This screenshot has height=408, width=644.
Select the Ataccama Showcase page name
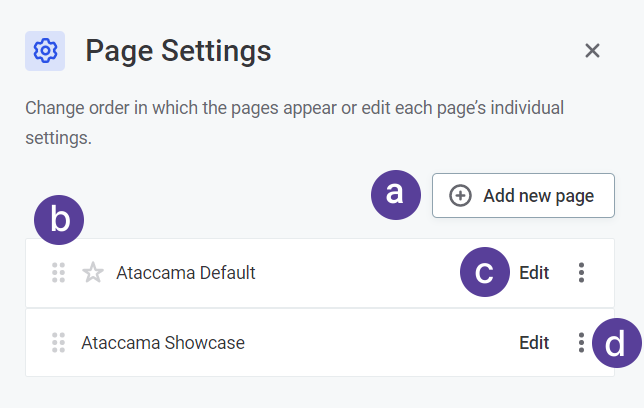[x=163, y=343]
